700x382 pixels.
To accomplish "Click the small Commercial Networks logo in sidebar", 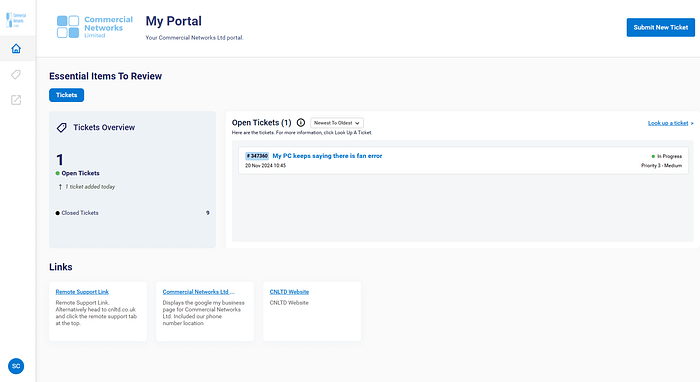I will 16,20.
